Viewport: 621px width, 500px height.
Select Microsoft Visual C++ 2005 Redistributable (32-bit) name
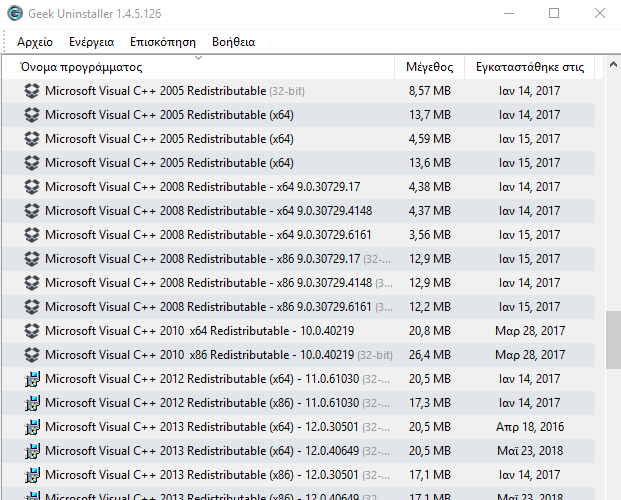175,91
